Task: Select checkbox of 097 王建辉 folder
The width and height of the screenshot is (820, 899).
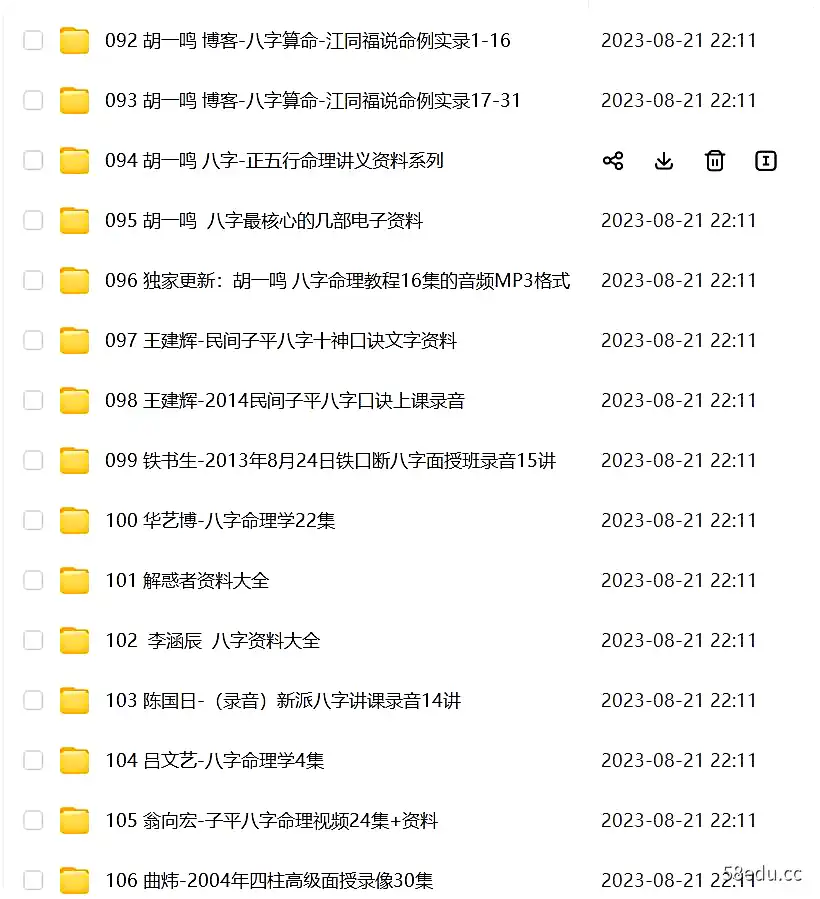Action: tap(33, 341)
